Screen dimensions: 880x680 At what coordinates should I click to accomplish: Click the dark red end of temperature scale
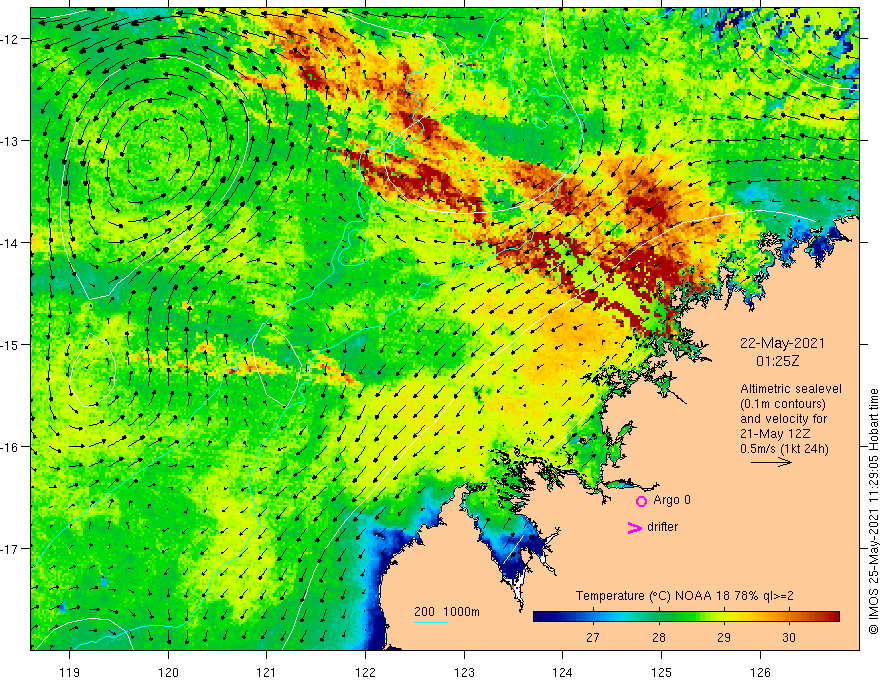click(833, 617)
